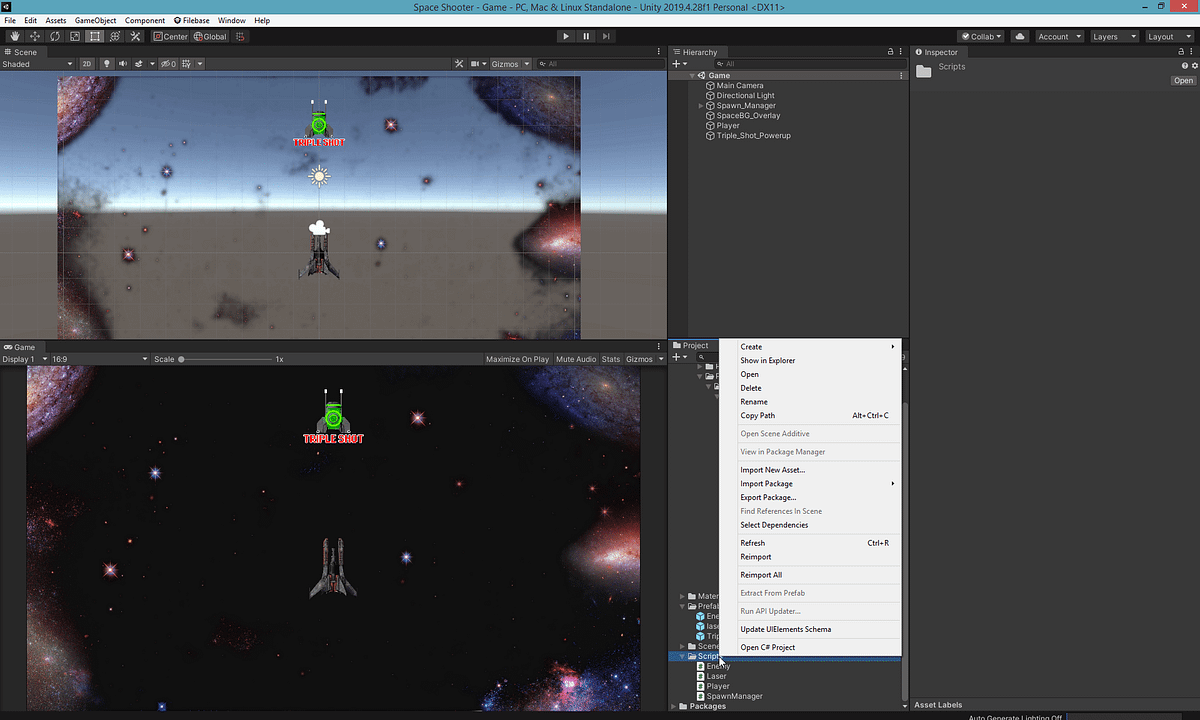This screenshot has height=720, width=1200.
Task: Click the Play button
Action: tap(565, 36)
